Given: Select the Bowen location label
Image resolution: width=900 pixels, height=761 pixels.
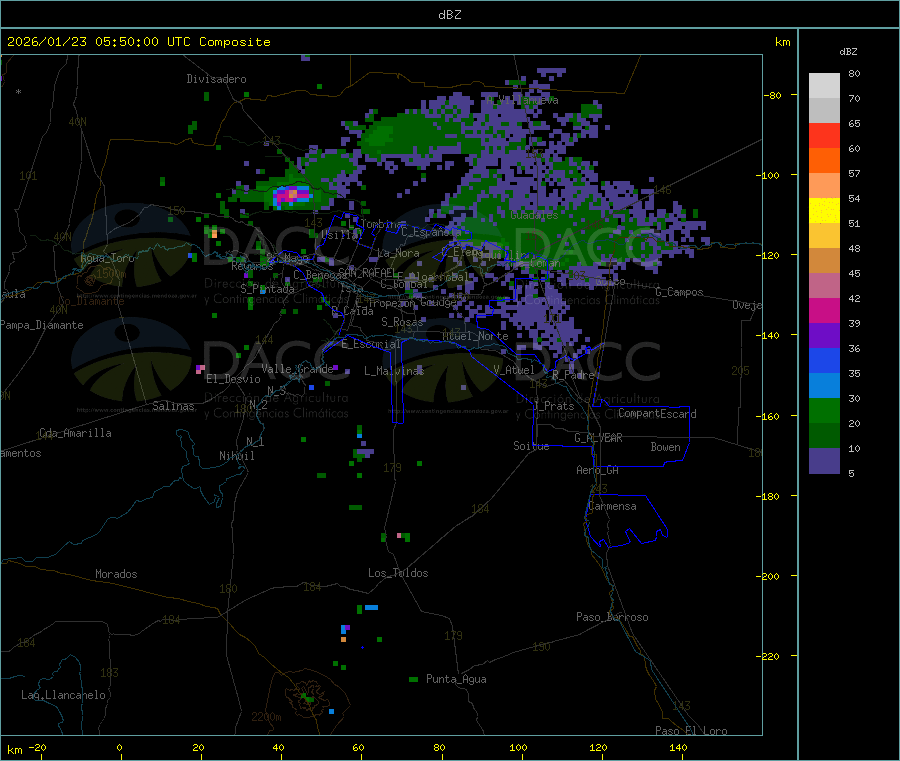Looking at the screenshot, I should 665,447.
